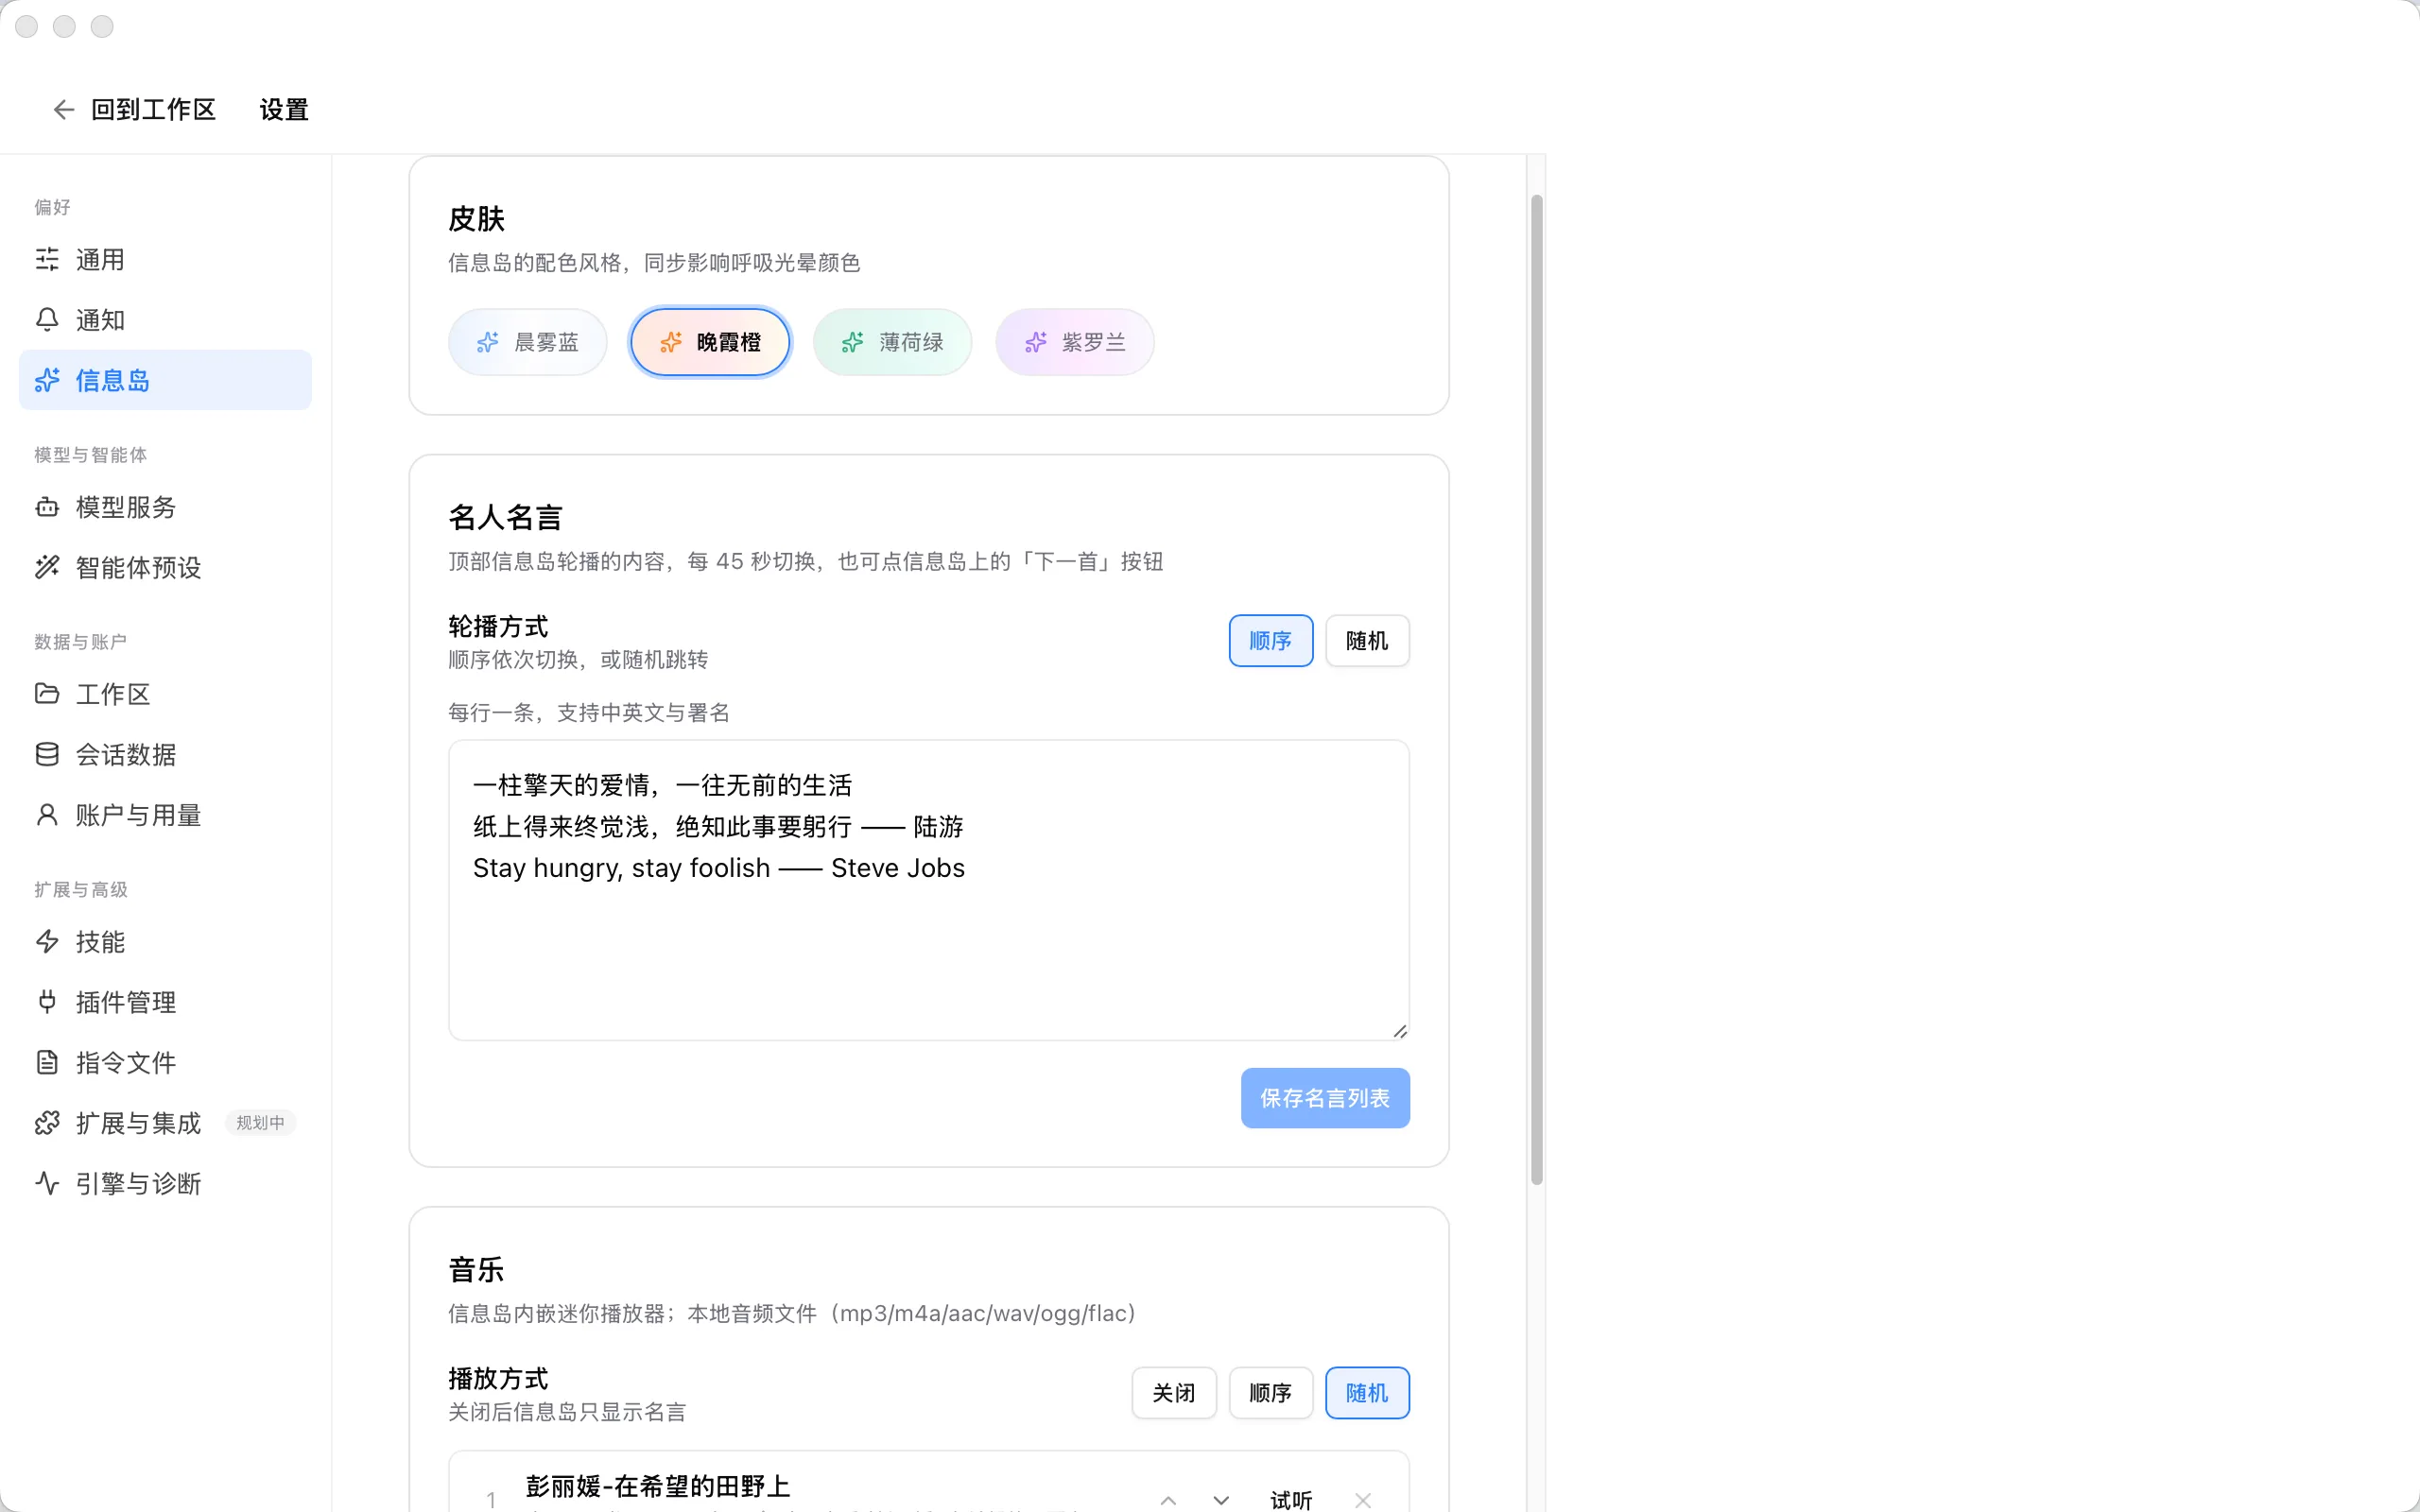Choose the 晨雾蓝 skin

click(x=528, y=342)
